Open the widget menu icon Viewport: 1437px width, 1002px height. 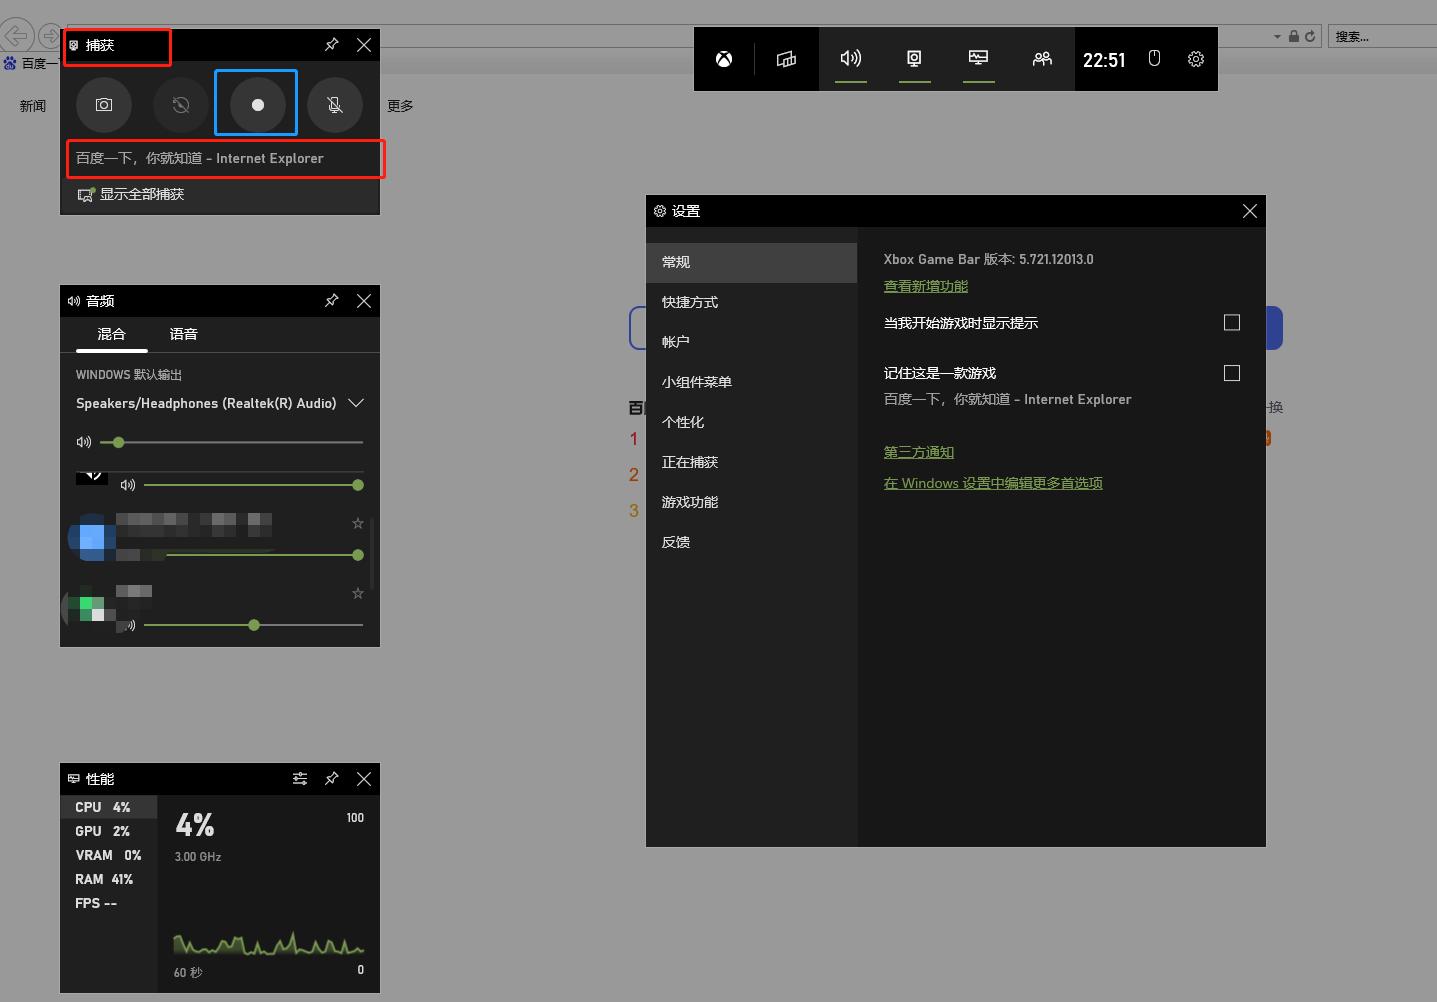[787, 59]
